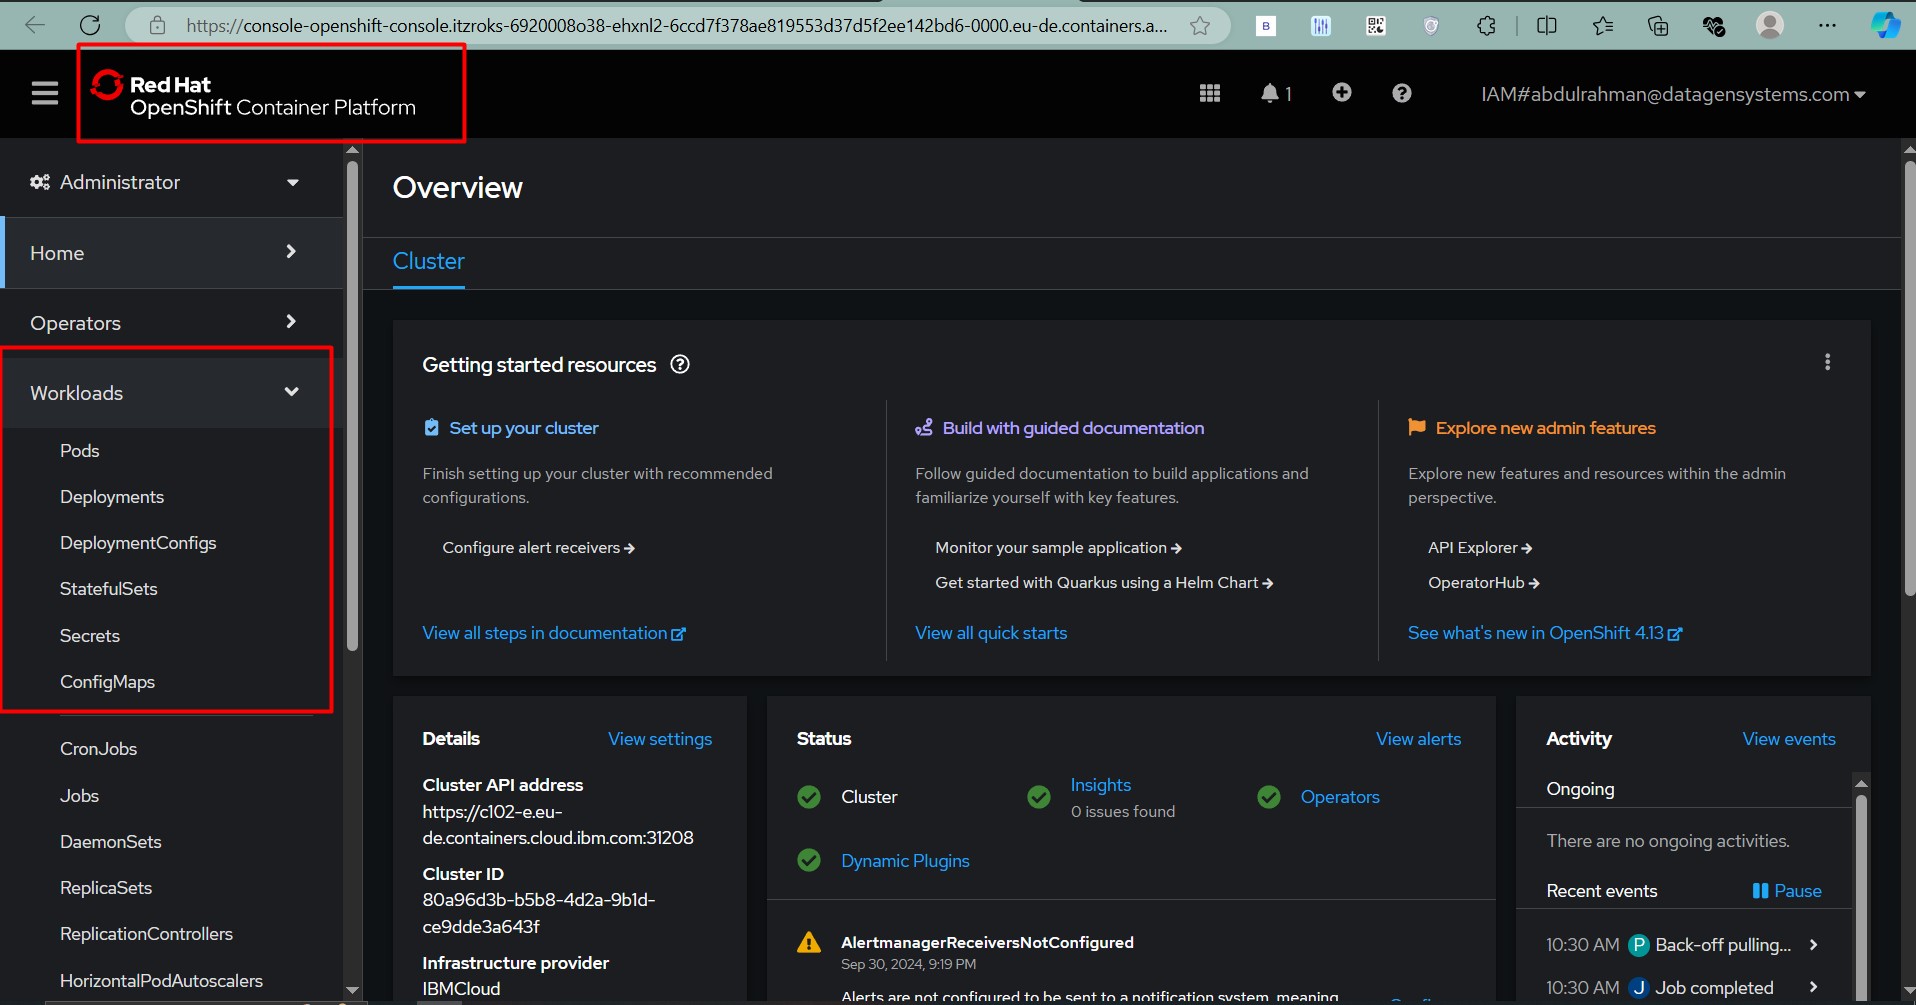The width and height of the screenshot is (1916, 1005).
Task: Open browser settings ellipsis menu
Action: coord(1827,26)
